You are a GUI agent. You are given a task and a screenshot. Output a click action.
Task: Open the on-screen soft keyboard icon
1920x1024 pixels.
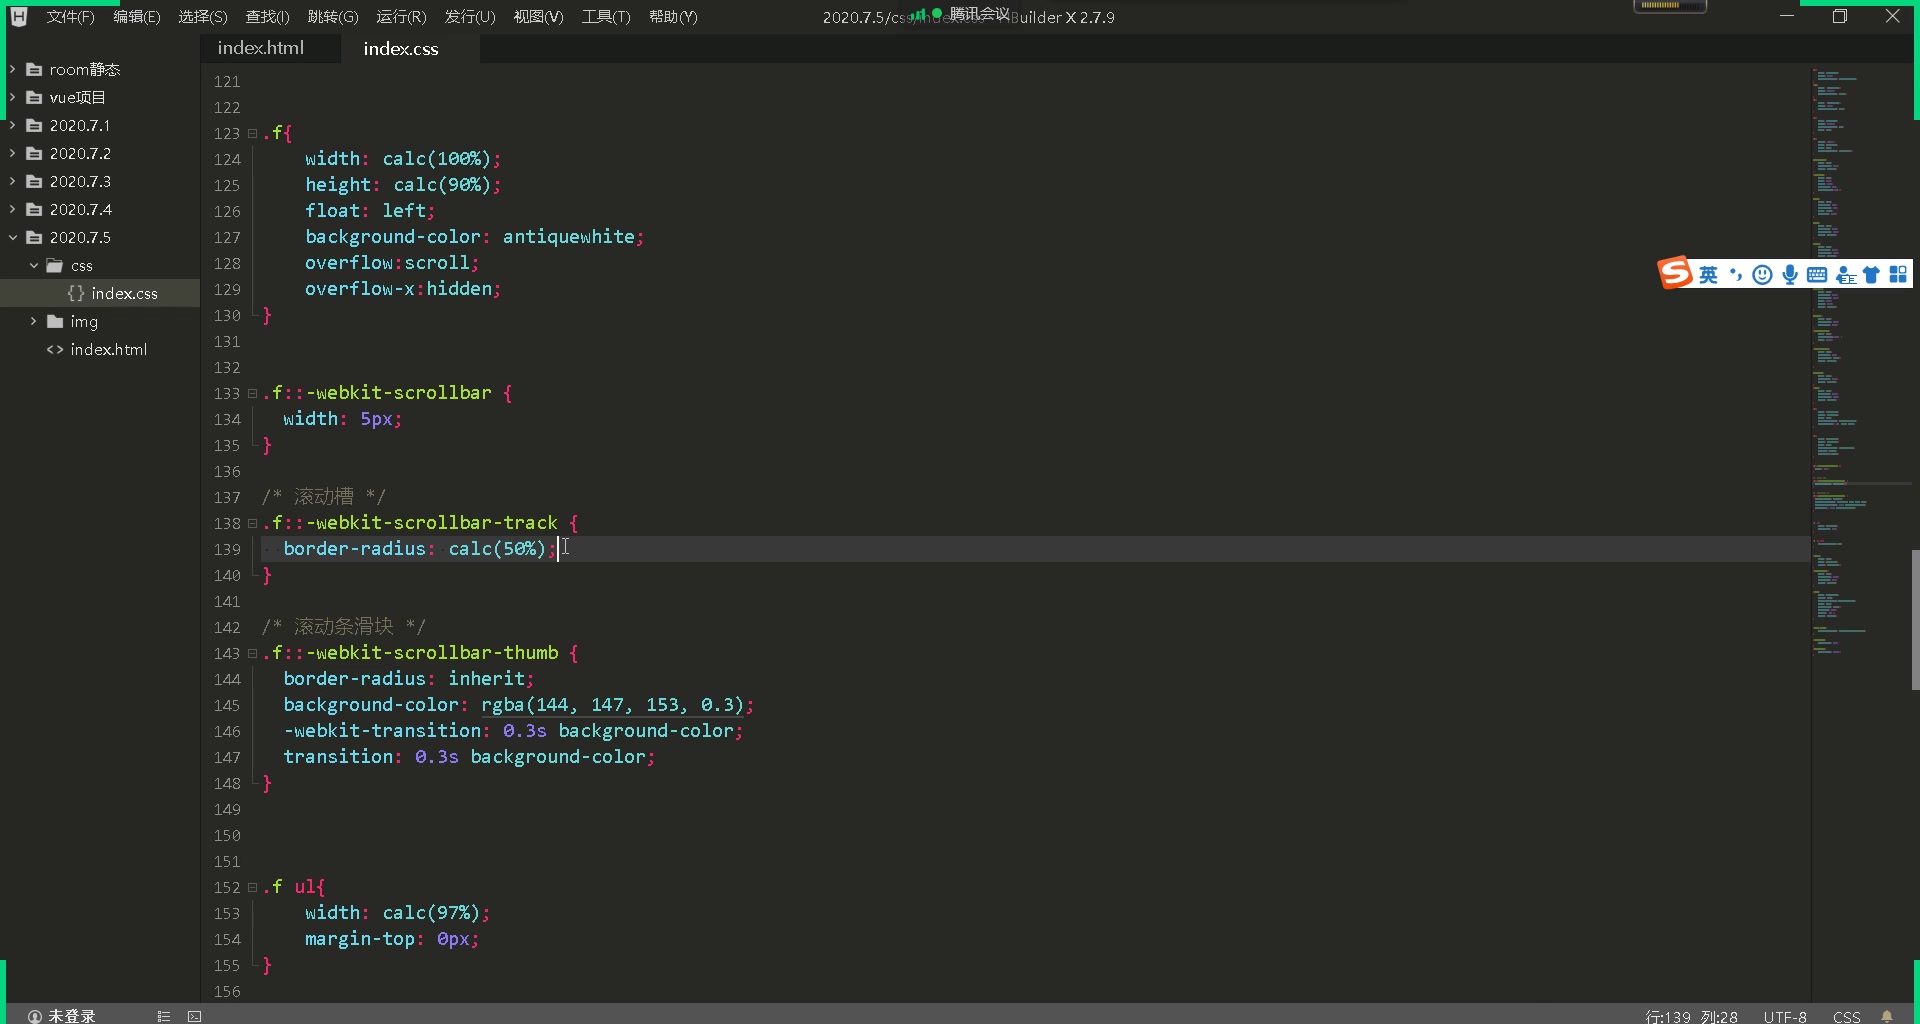(1817, 274)
